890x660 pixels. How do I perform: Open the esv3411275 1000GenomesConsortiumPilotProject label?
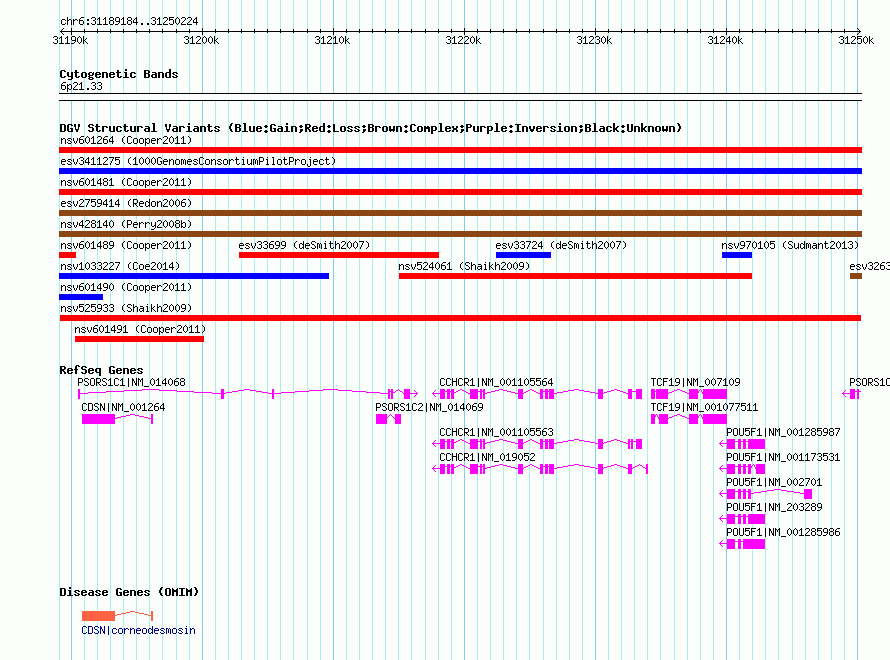(198, 161)
